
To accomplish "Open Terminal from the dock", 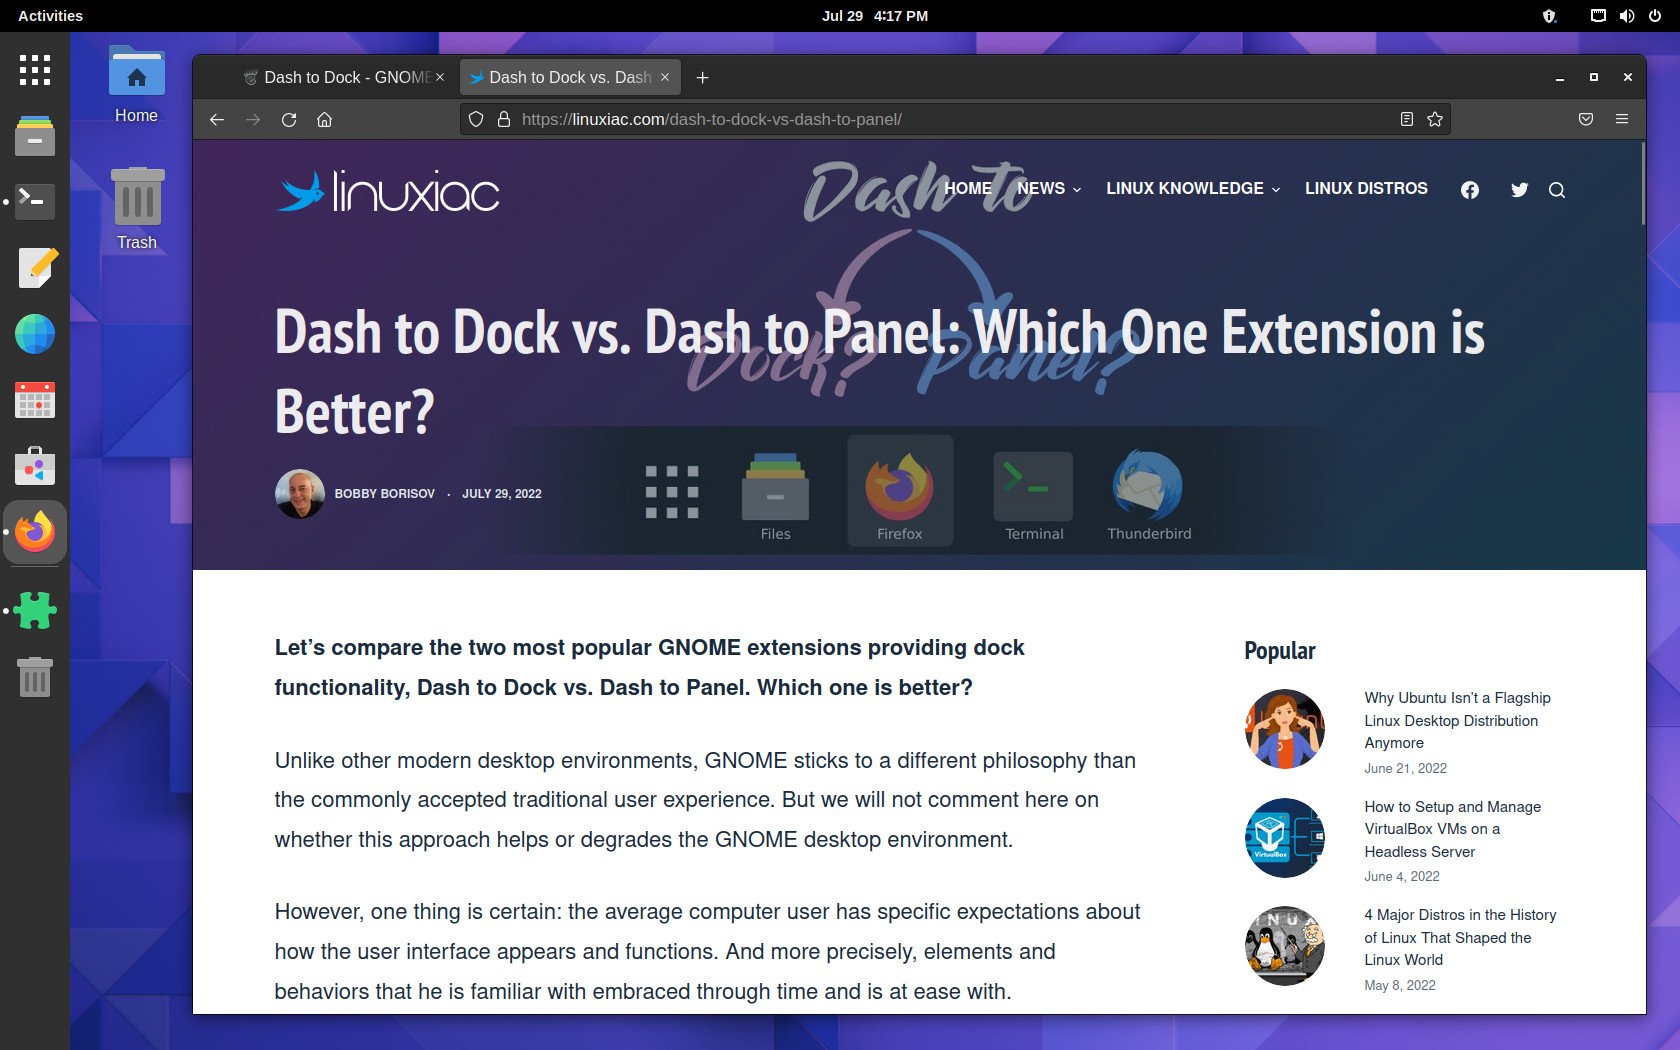I will coord(35,201).
